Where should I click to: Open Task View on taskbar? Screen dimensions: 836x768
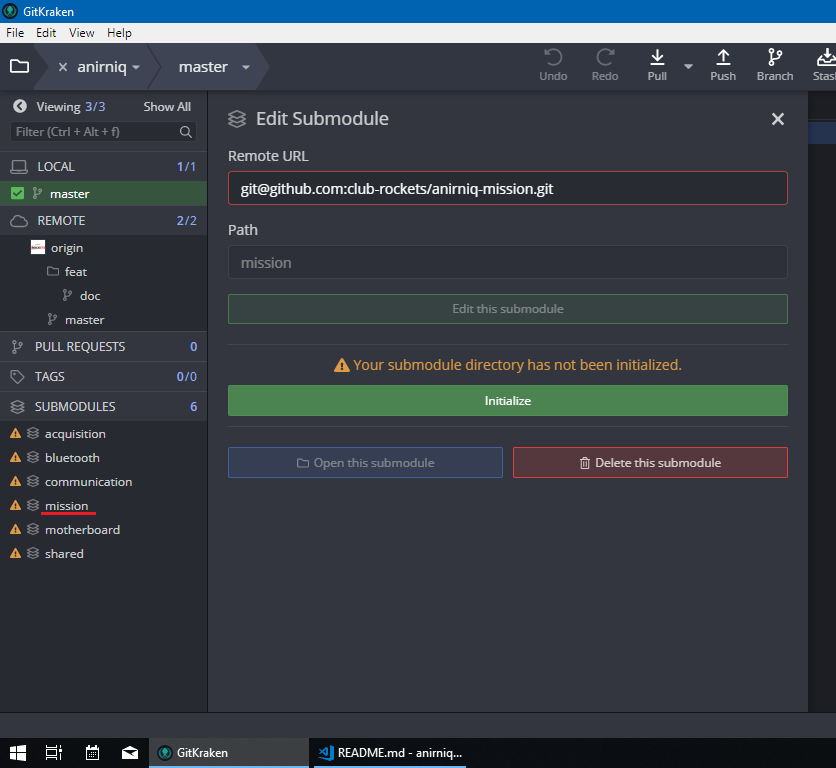coord(54,753)
